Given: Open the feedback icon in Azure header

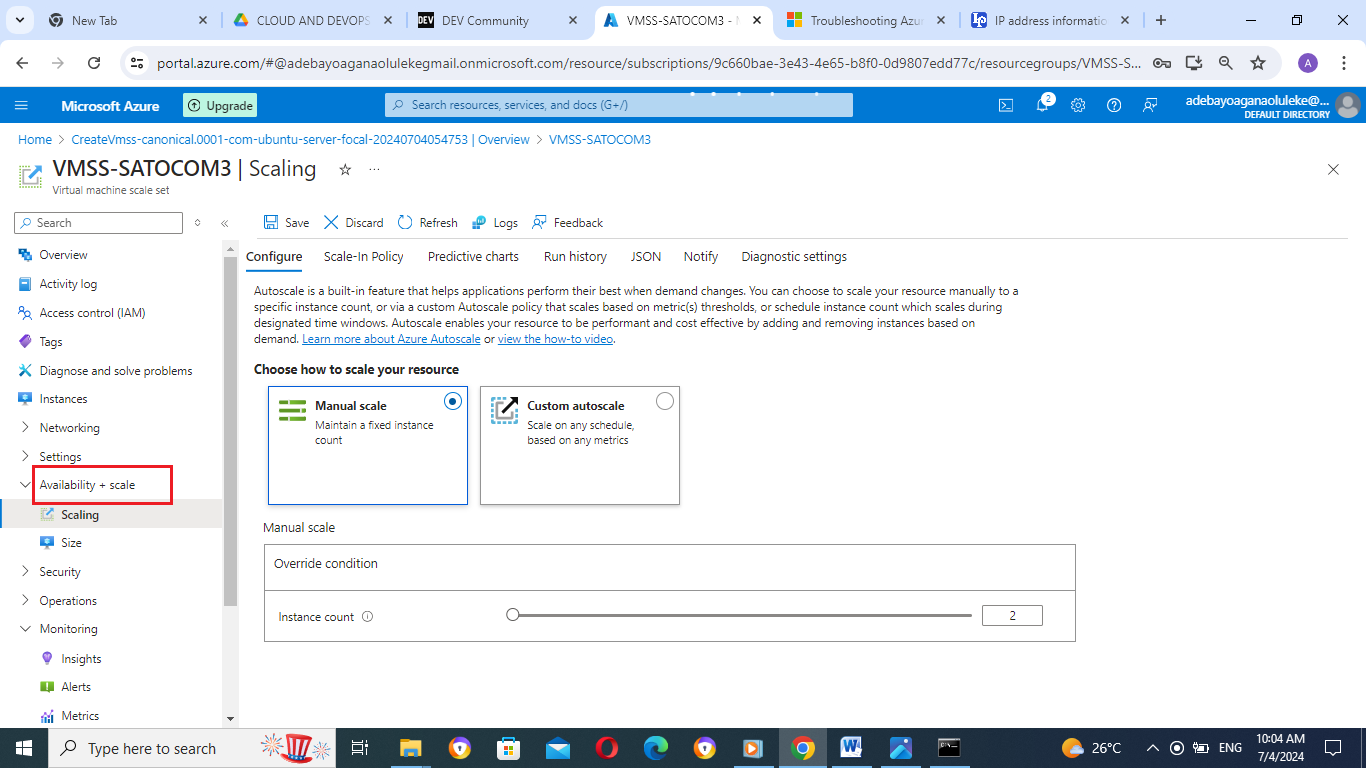Looking at the screenshot, I should point(1150,105).
